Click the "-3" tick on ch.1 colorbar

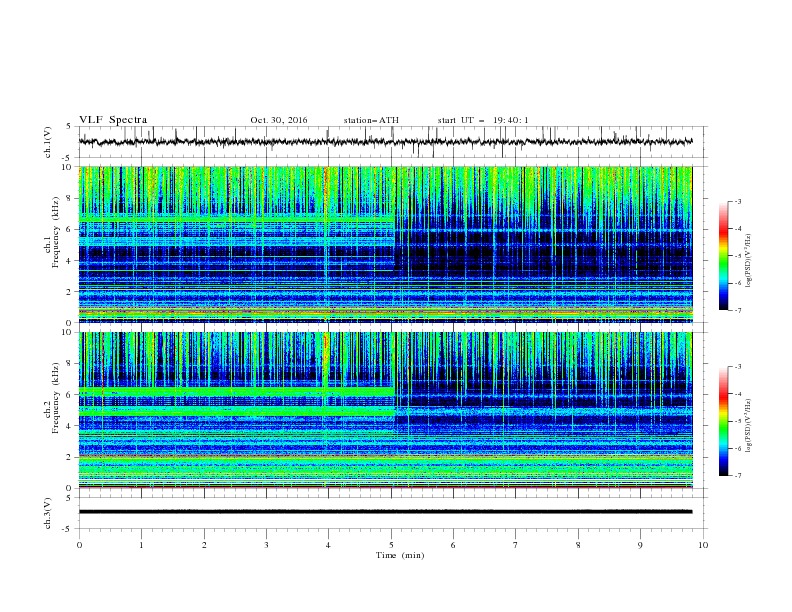(x=738, y=201)
